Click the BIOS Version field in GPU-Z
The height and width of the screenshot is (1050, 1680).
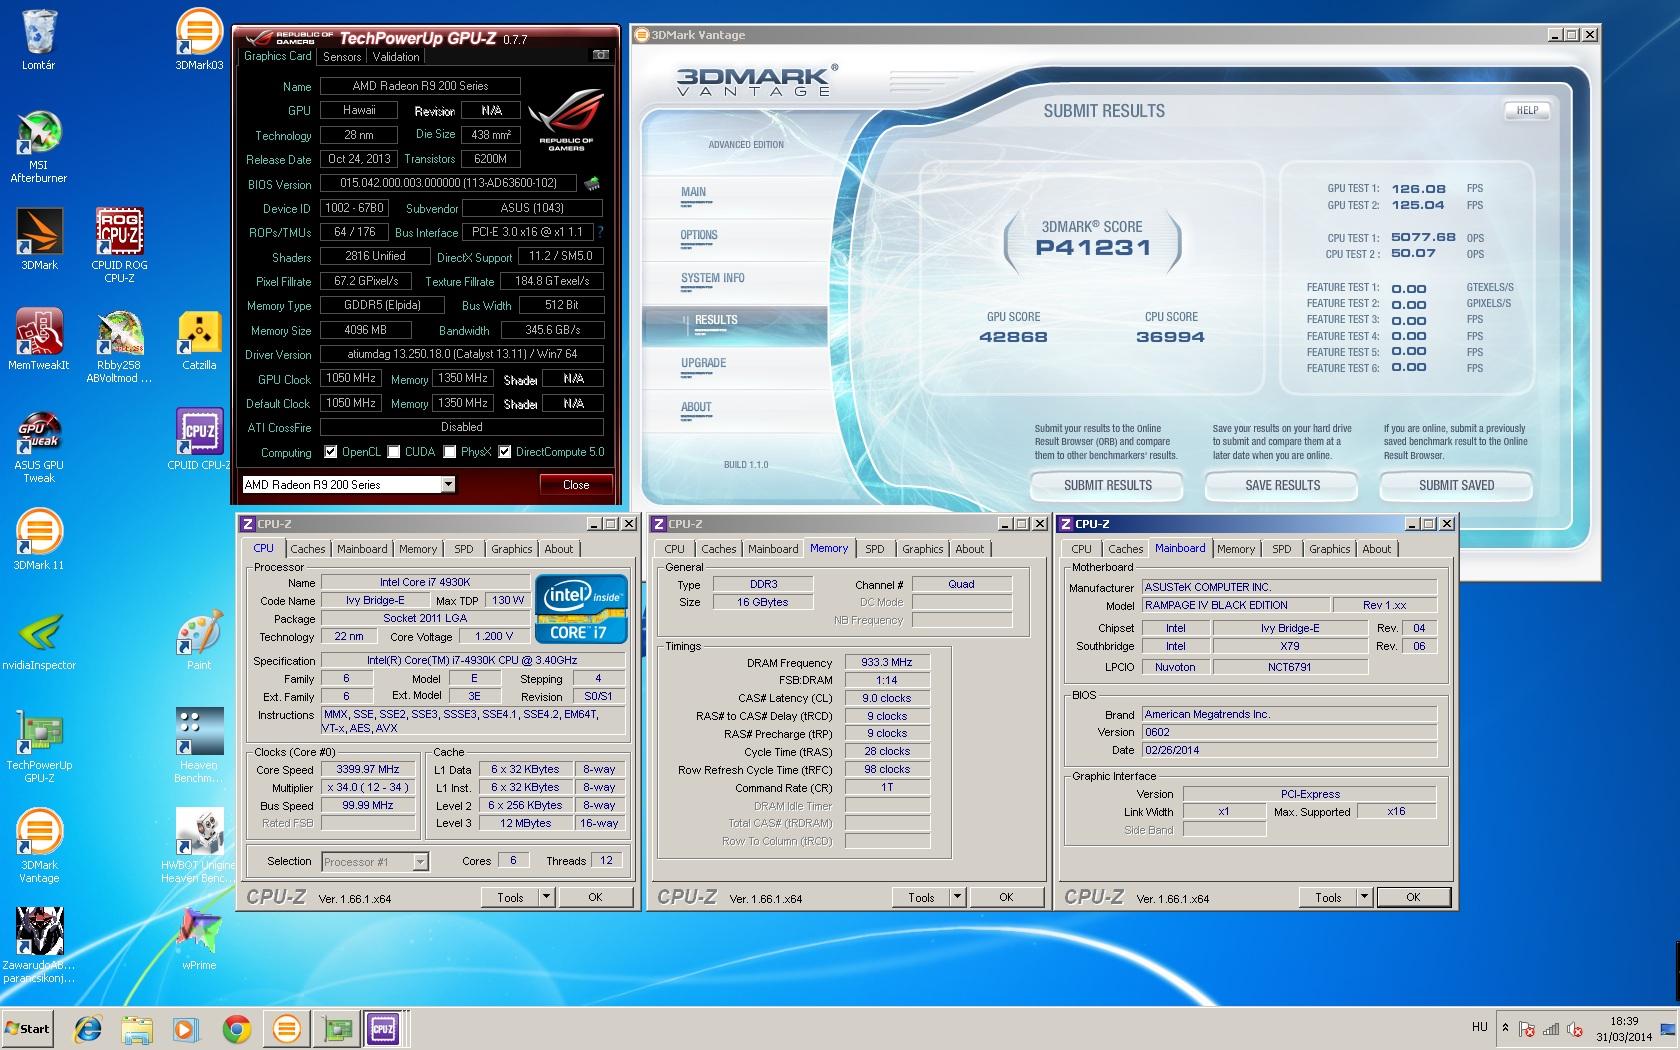pos(448,184)
